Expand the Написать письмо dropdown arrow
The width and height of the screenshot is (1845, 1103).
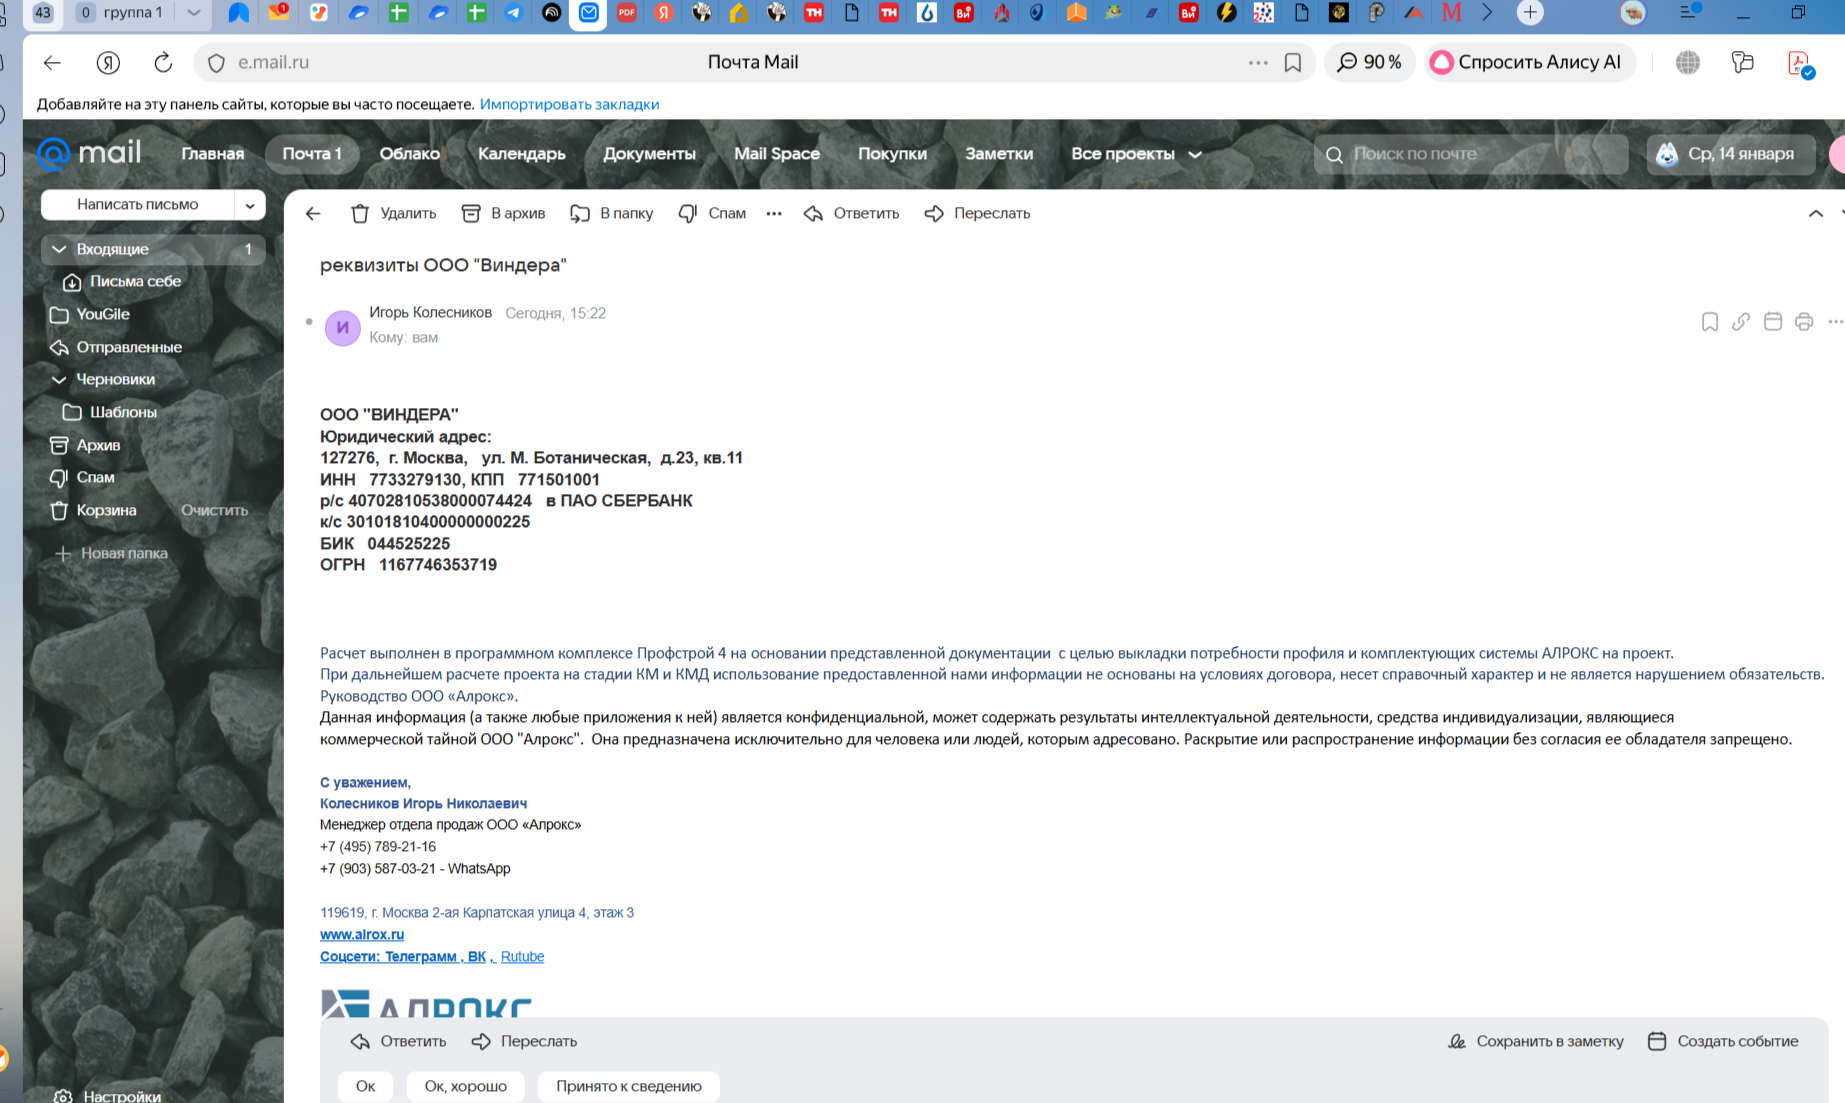[x=250, y=205]
